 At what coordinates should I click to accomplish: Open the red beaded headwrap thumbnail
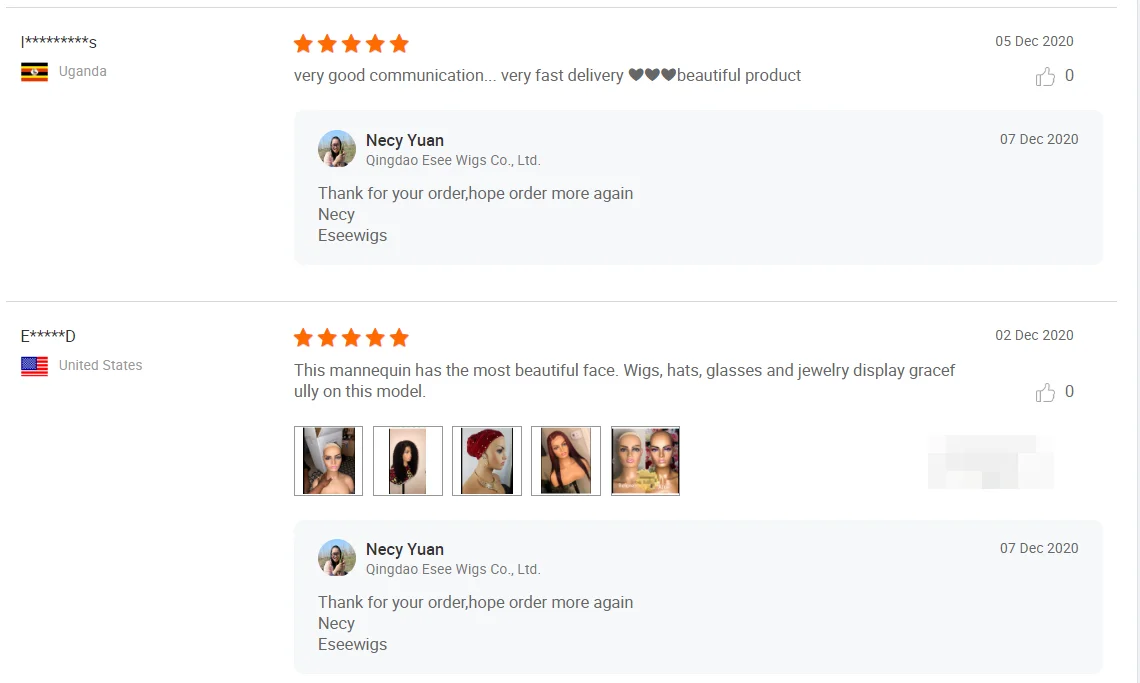[x=486, y=461]
